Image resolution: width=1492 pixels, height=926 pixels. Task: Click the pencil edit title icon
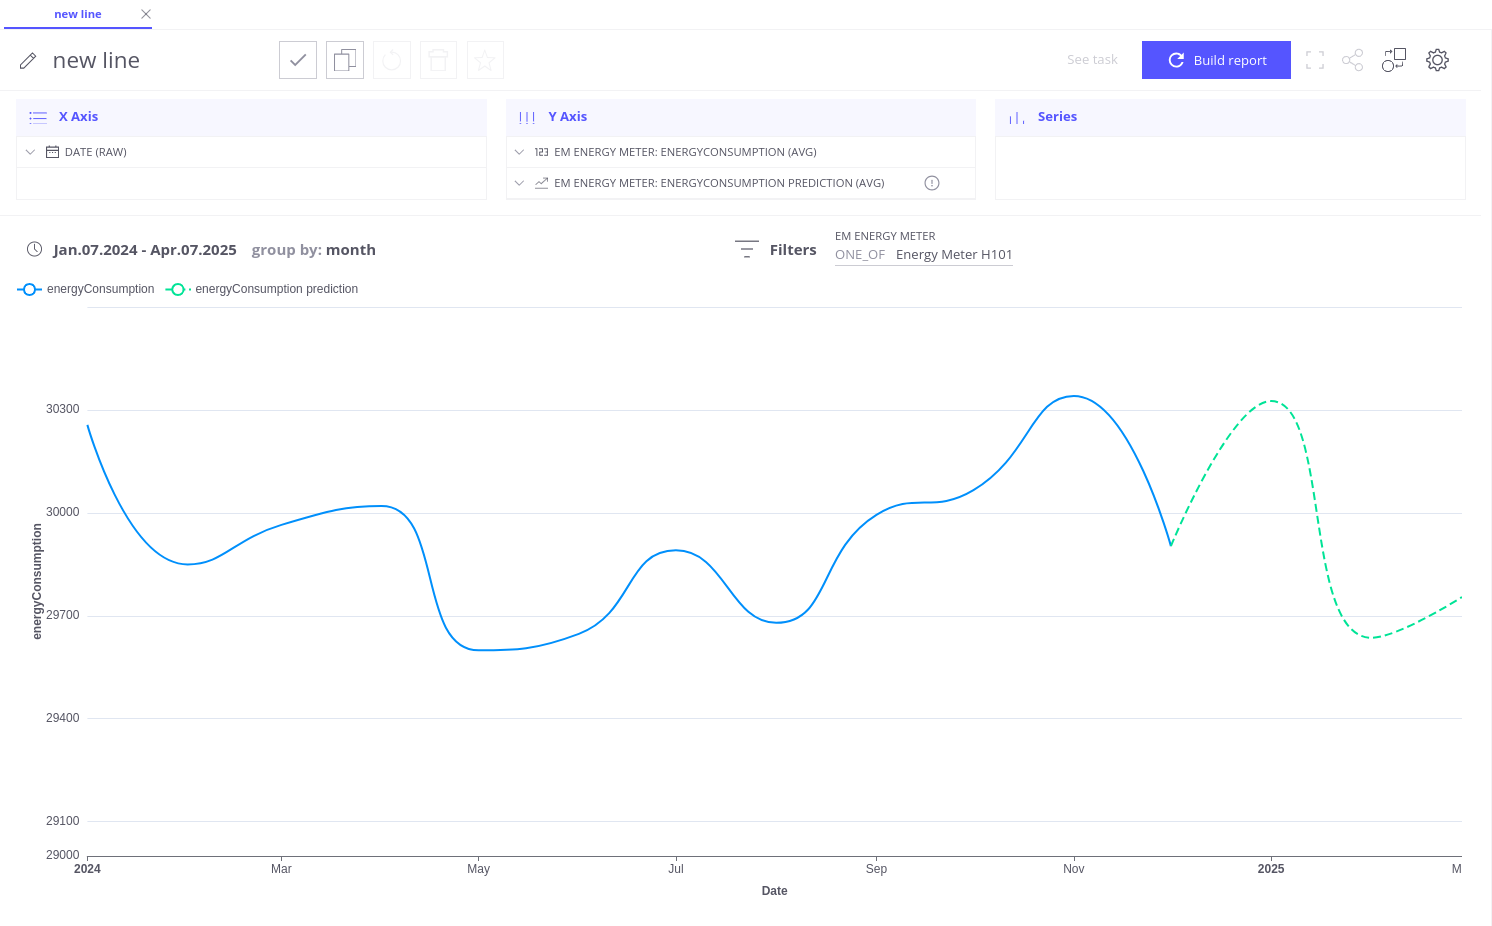click(x=28, y=61)
